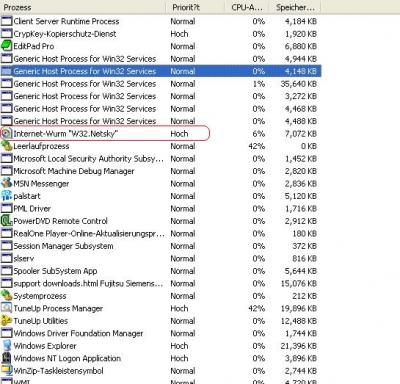Select the Session Manager Subsystem name
The width and height of the screenshot is (400, 384).
(x=63, y=246)
